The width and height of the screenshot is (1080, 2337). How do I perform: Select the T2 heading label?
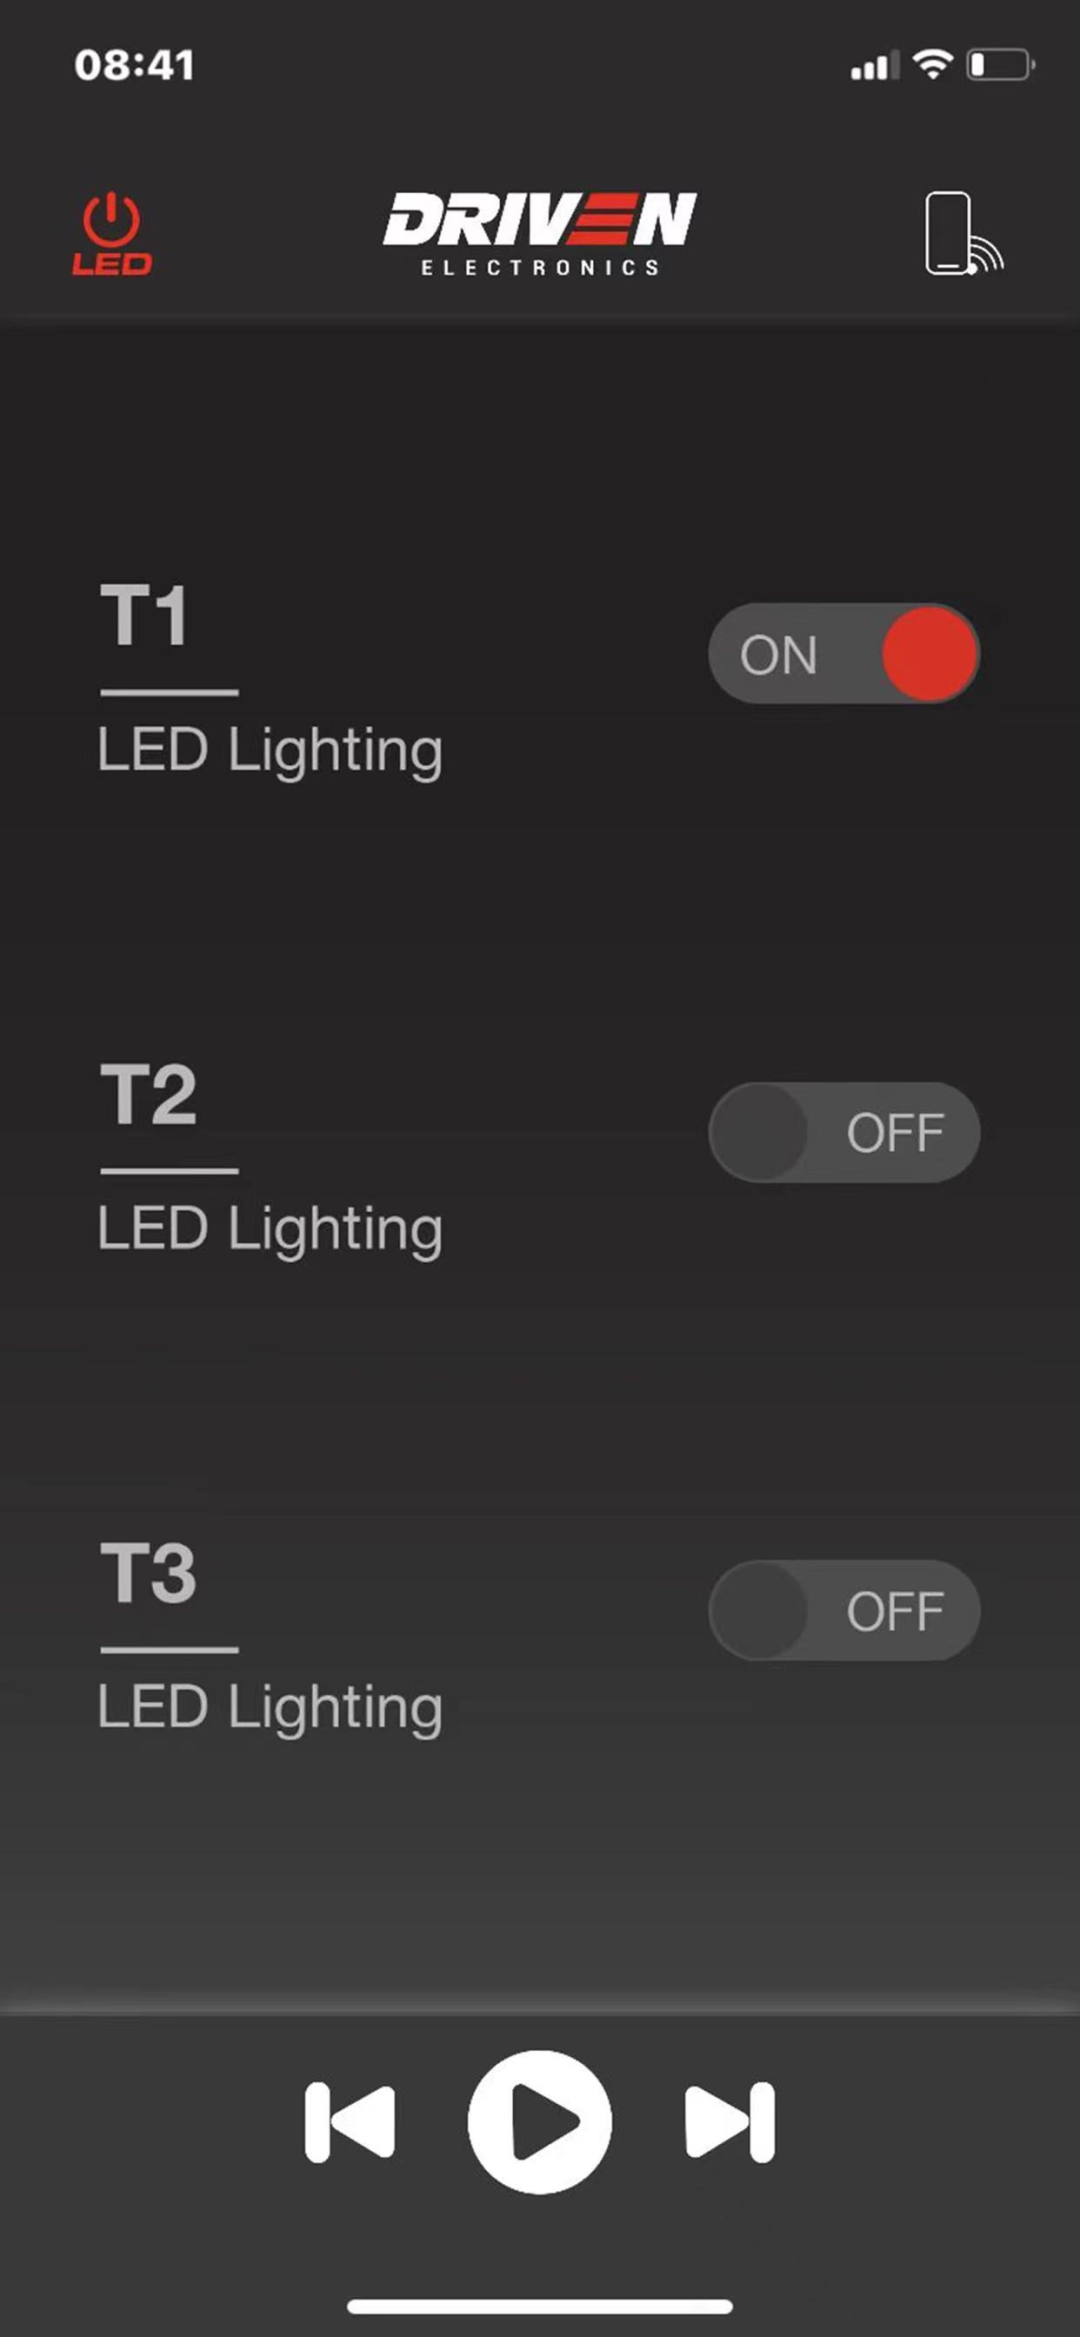[149, 1095]
